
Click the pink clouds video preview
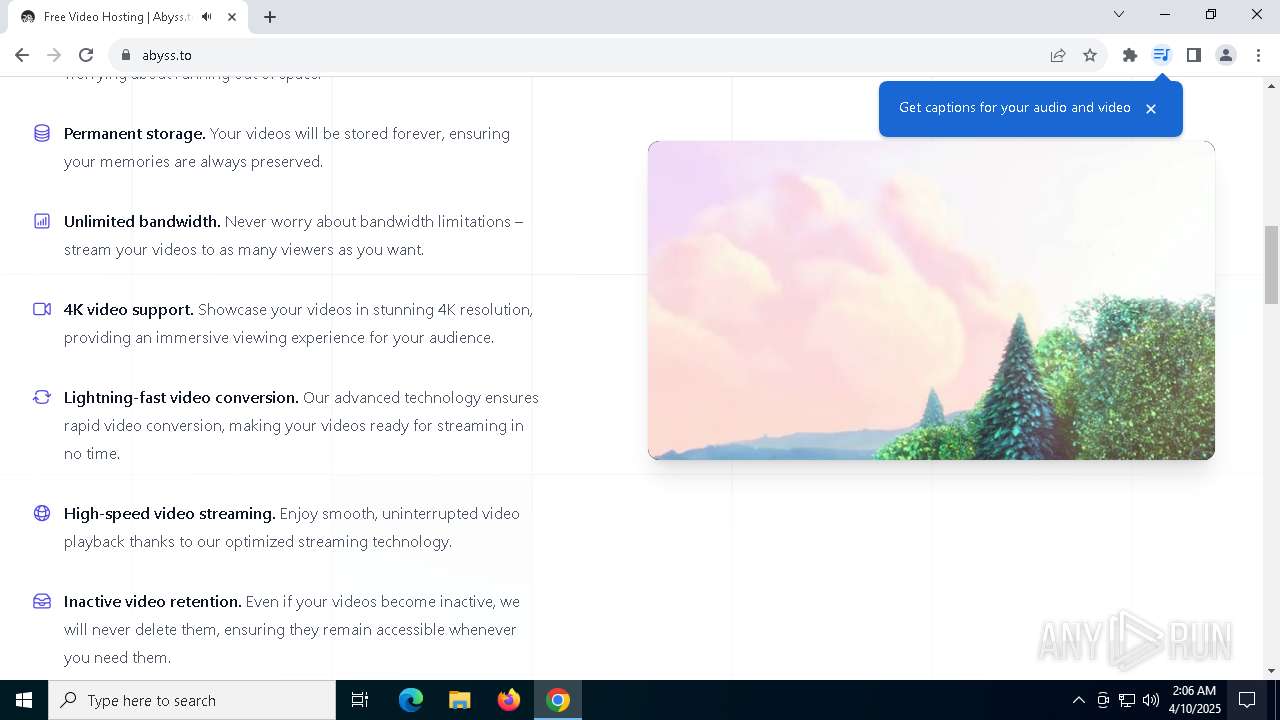[x=931, y=300]
